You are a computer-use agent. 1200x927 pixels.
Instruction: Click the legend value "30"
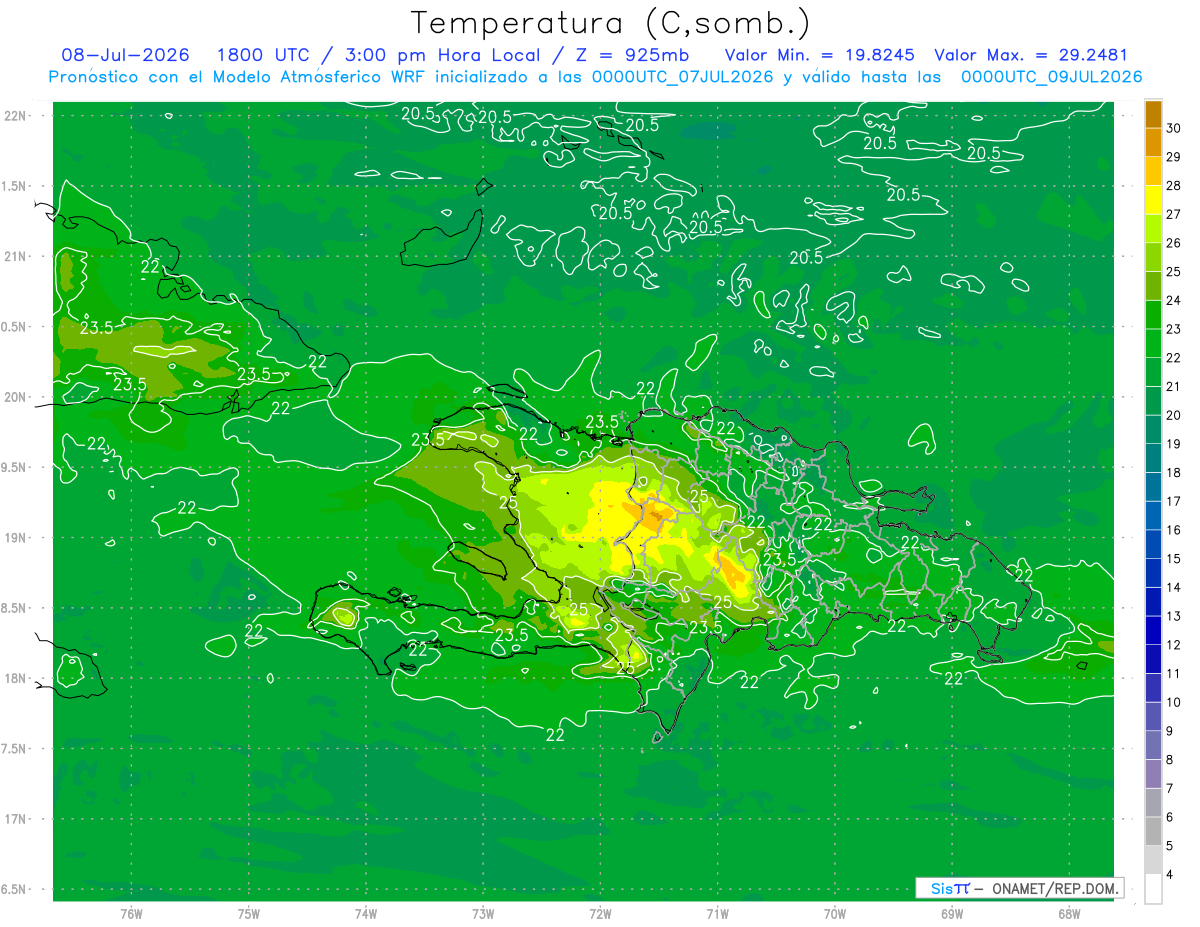click(x=1174, y=127)
